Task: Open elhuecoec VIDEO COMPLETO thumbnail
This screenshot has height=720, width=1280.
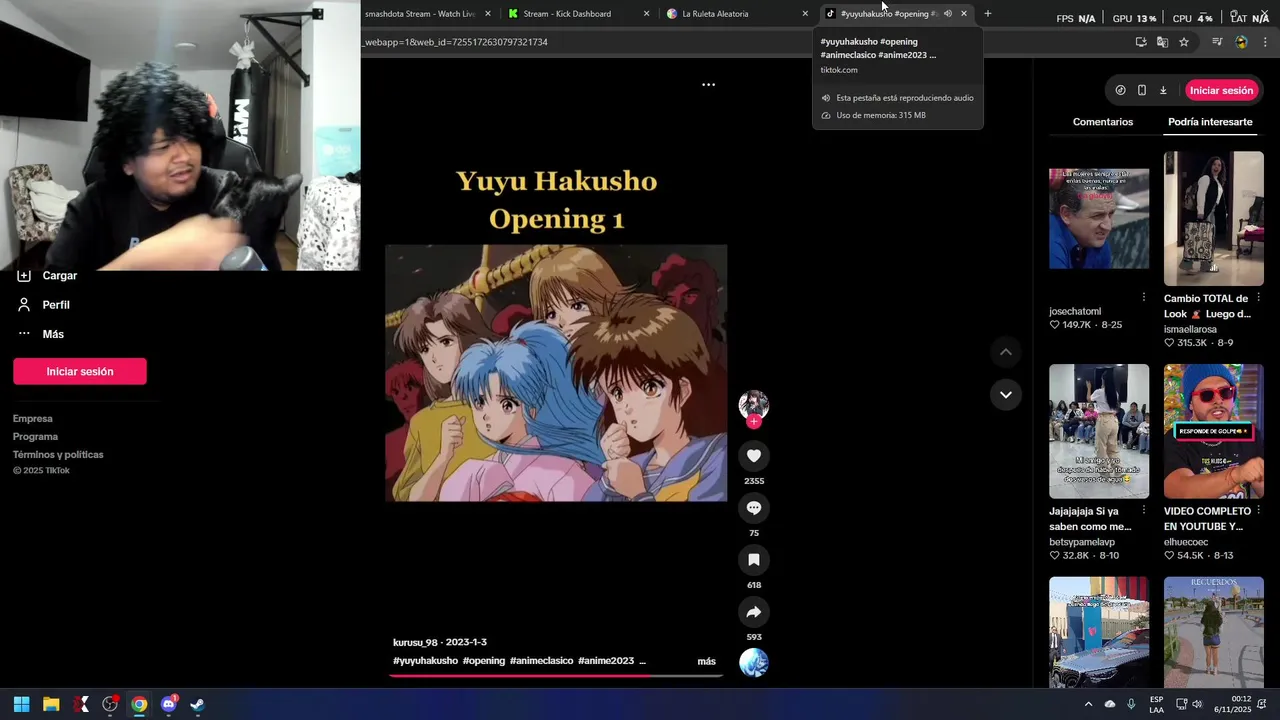Action: pos(1214,431)
